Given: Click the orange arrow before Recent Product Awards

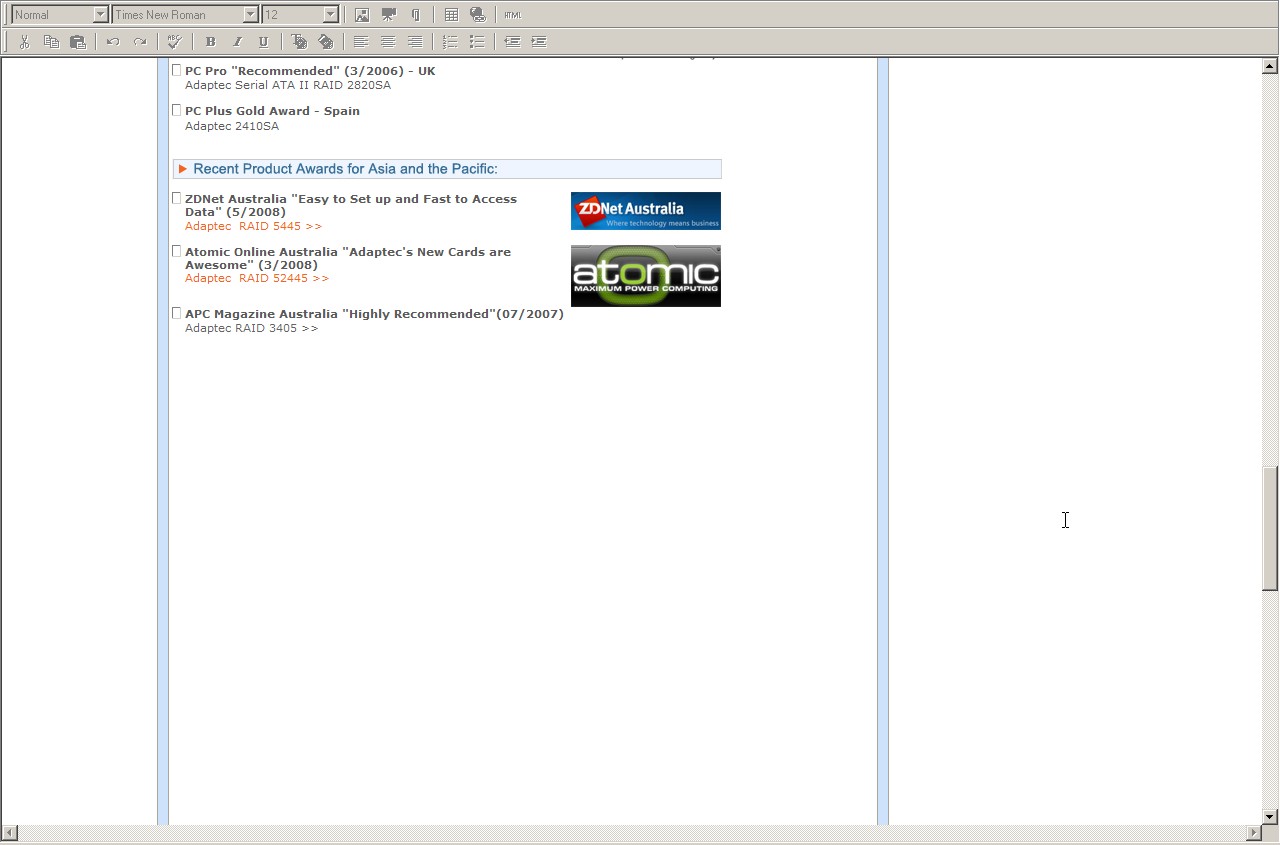Looking at the screenshot, I should pyautogui.click(x=182, y=169).
